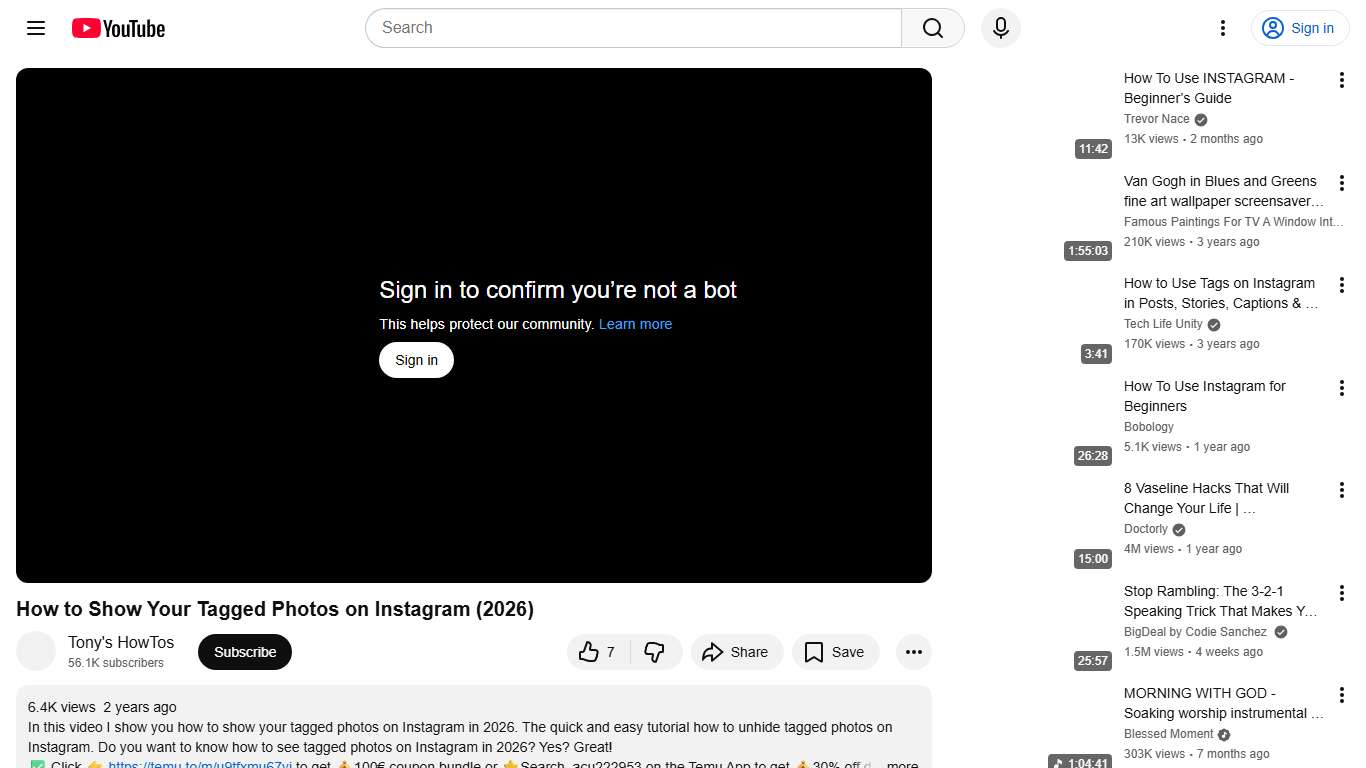Start a voice search with the microphone icon
This screenshot has width=1366, height=768.
click(1000, 28)
